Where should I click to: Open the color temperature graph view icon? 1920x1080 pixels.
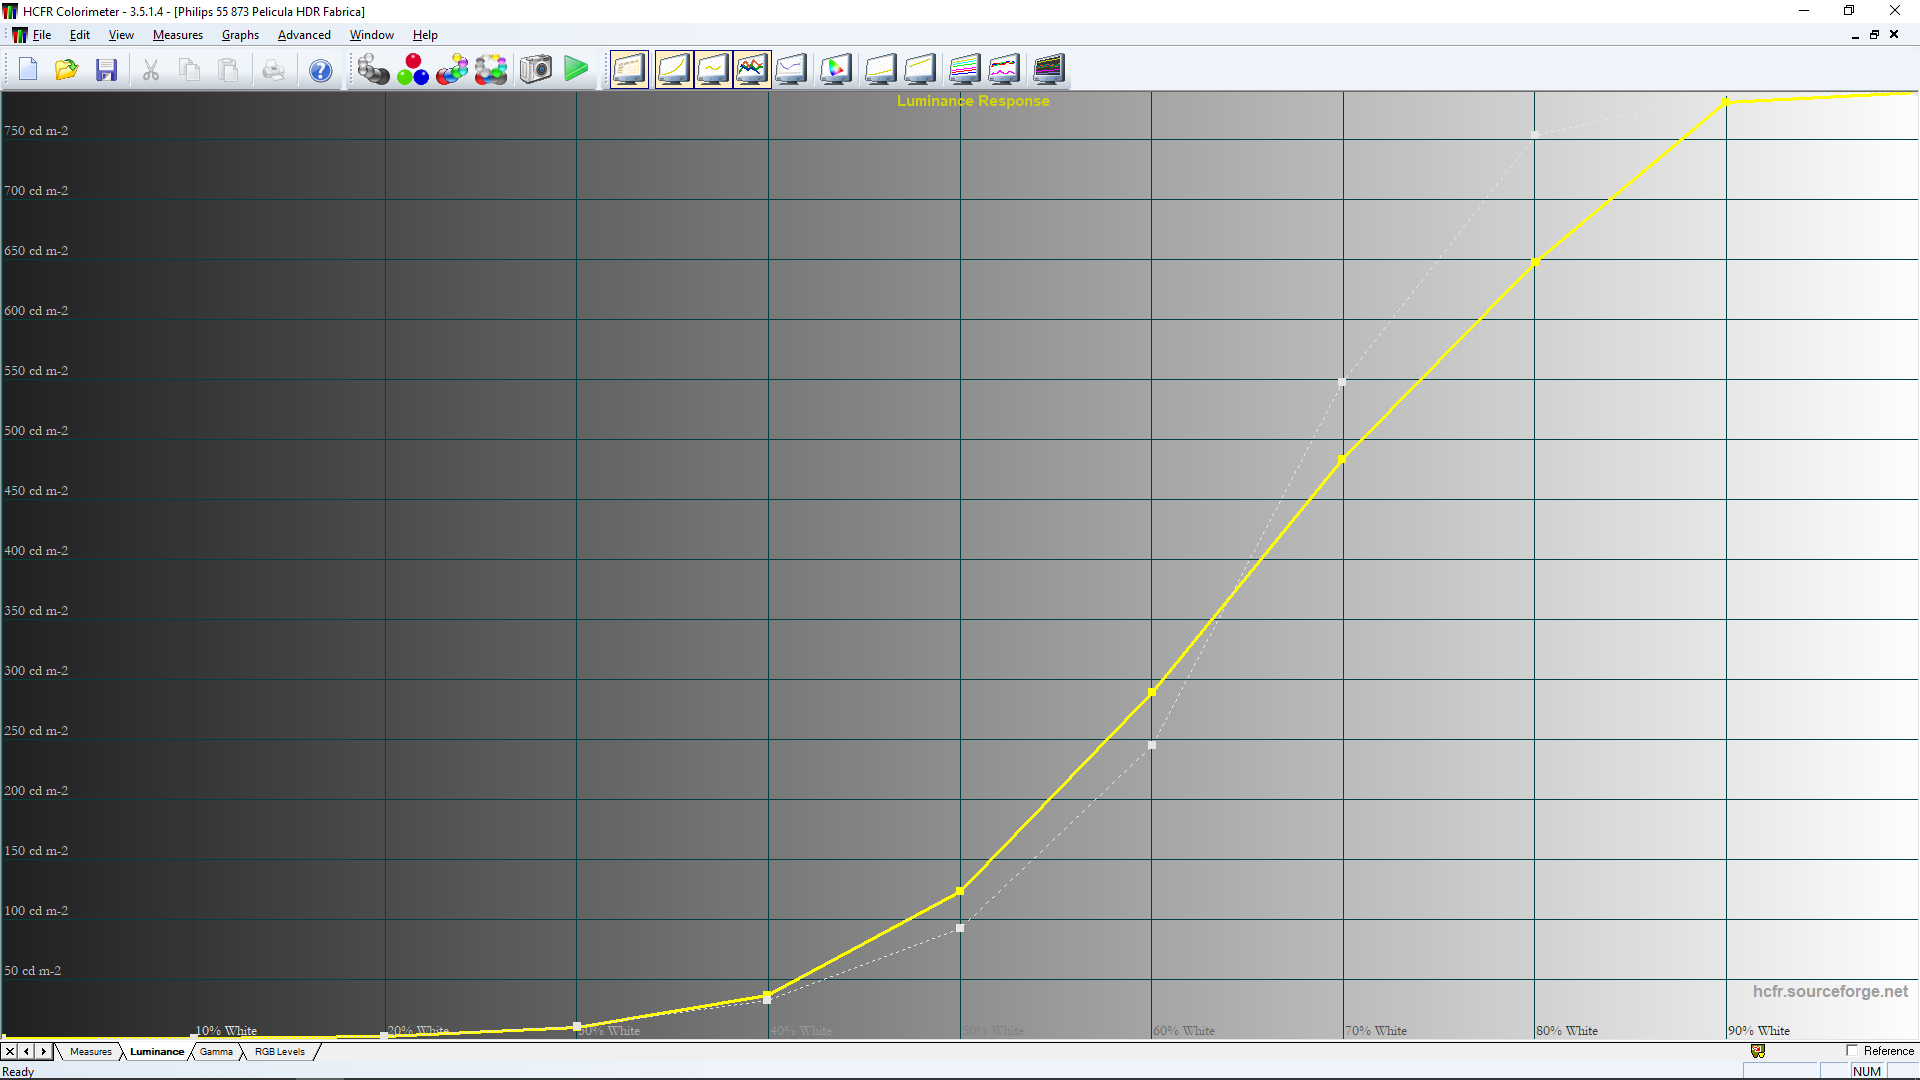tap(791, 69)
